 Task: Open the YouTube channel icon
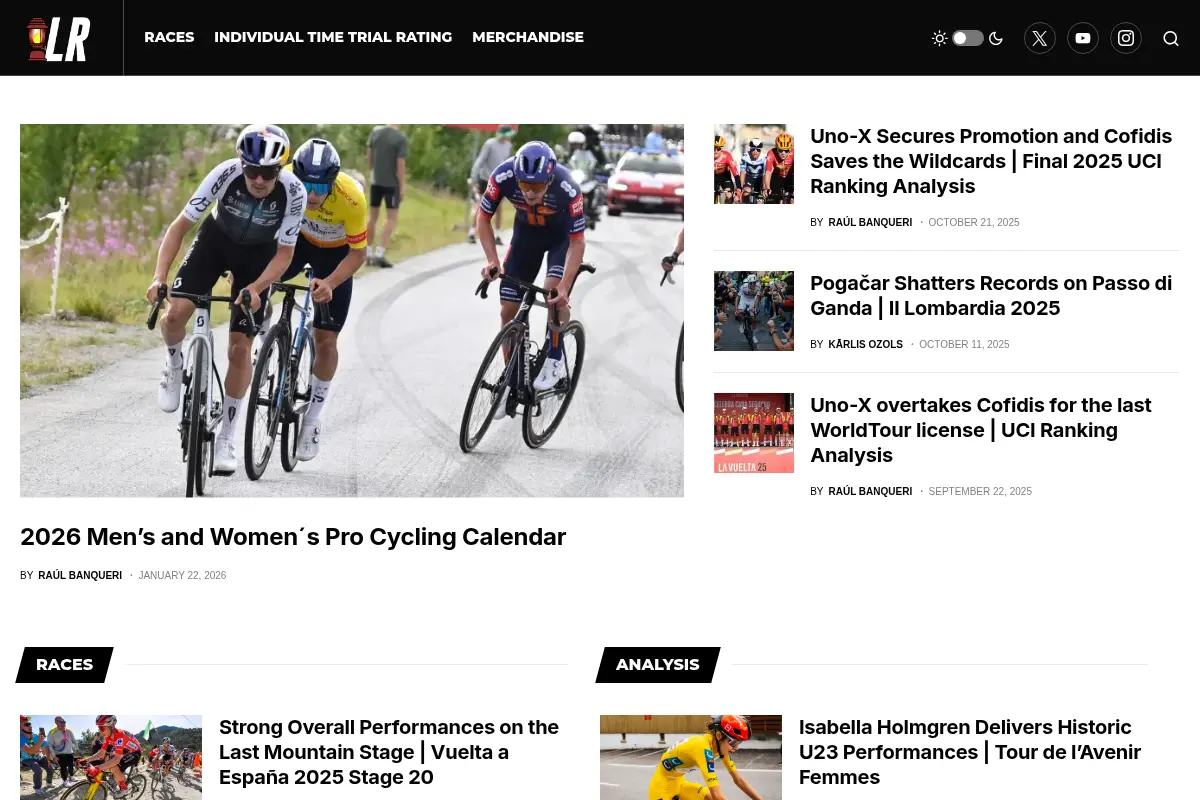(1083, 38)
